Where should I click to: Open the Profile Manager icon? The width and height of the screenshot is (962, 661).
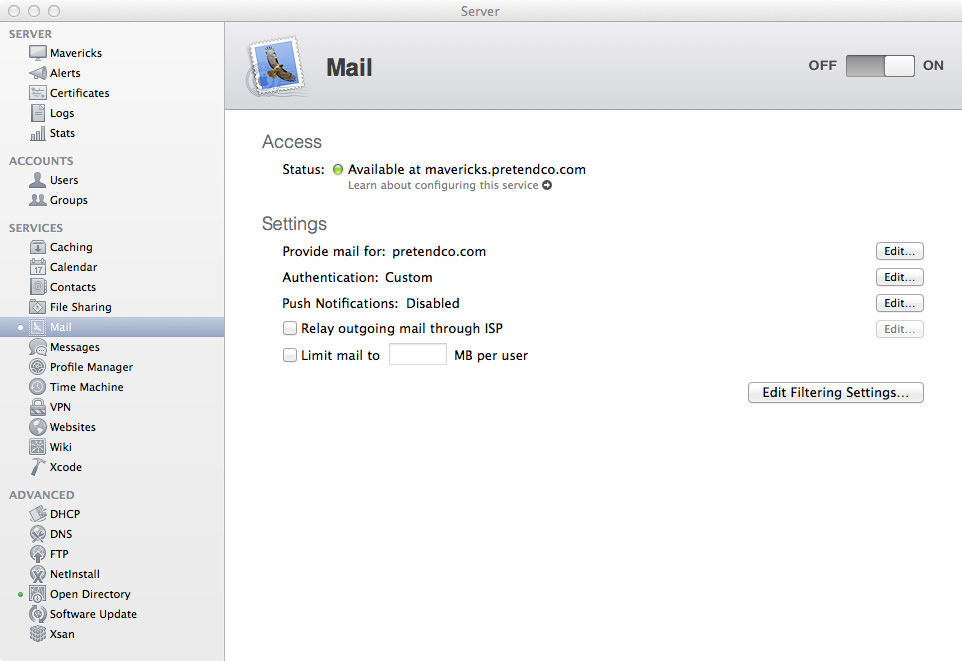(37, 367)
